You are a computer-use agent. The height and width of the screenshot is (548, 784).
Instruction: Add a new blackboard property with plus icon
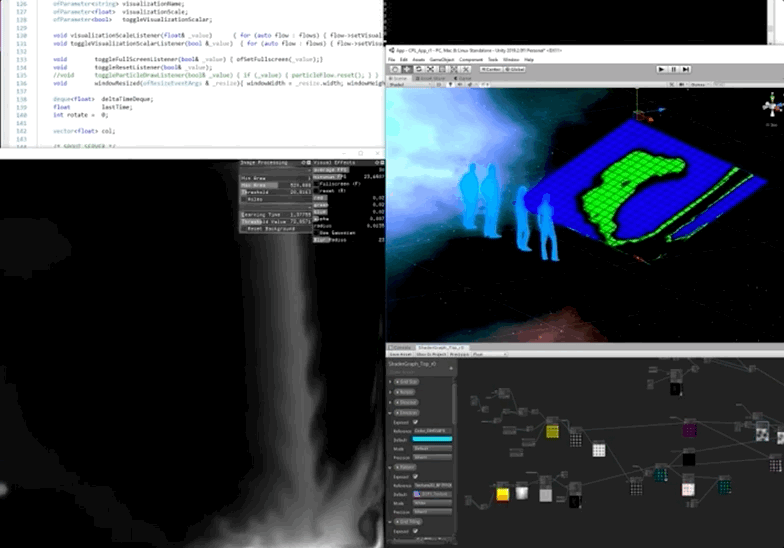tap(451, 368)
